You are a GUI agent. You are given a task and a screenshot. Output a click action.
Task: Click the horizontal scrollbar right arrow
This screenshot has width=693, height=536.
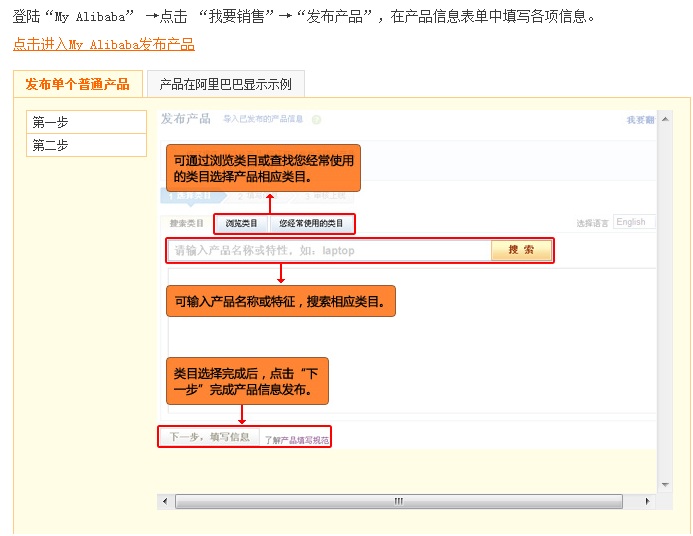point(647,501)
